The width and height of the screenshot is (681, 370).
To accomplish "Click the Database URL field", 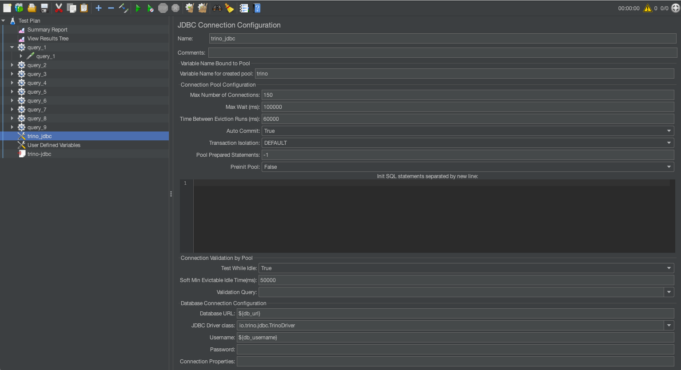I will pos(456,314).
